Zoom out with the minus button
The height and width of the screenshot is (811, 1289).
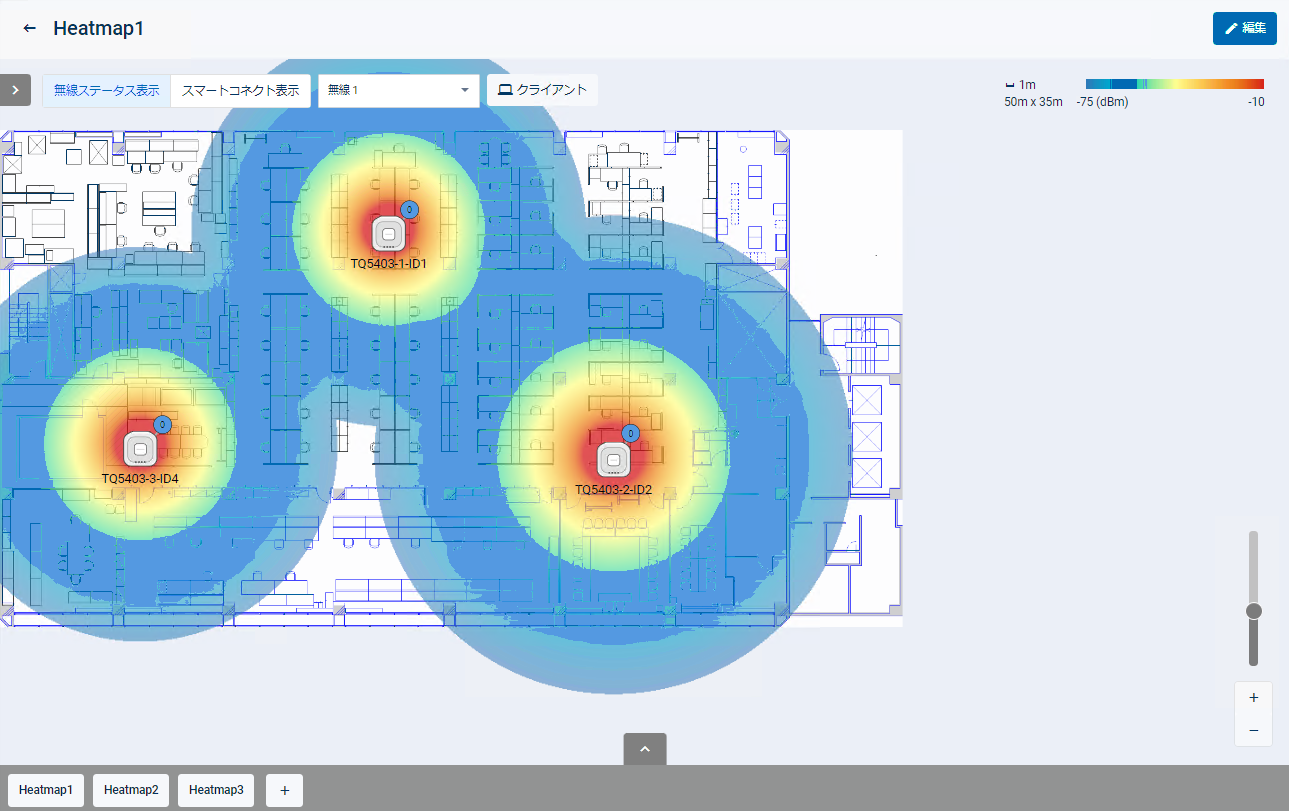(x=1254, y=731)
